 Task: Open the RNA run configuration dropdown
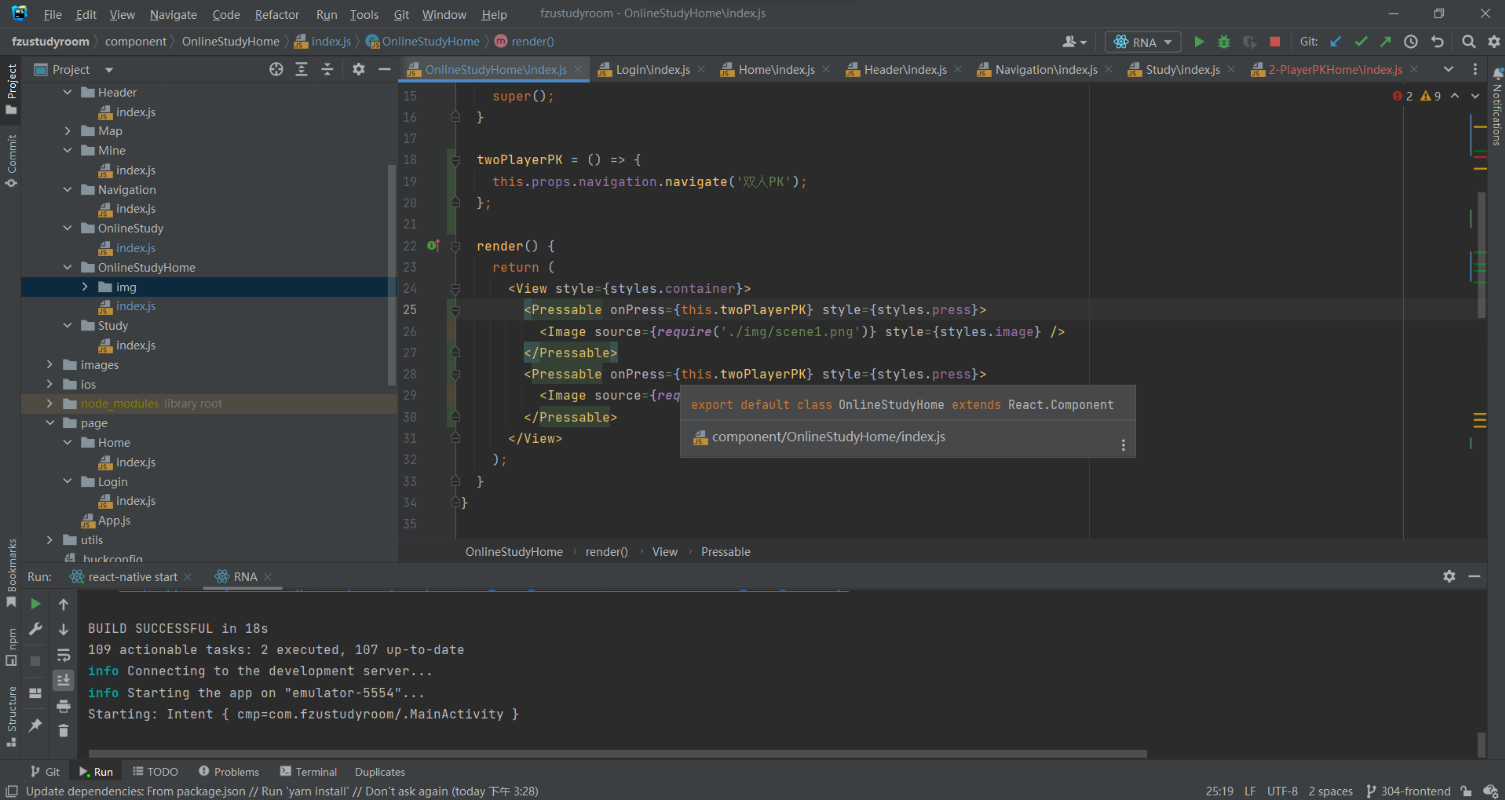(1144, 42)
